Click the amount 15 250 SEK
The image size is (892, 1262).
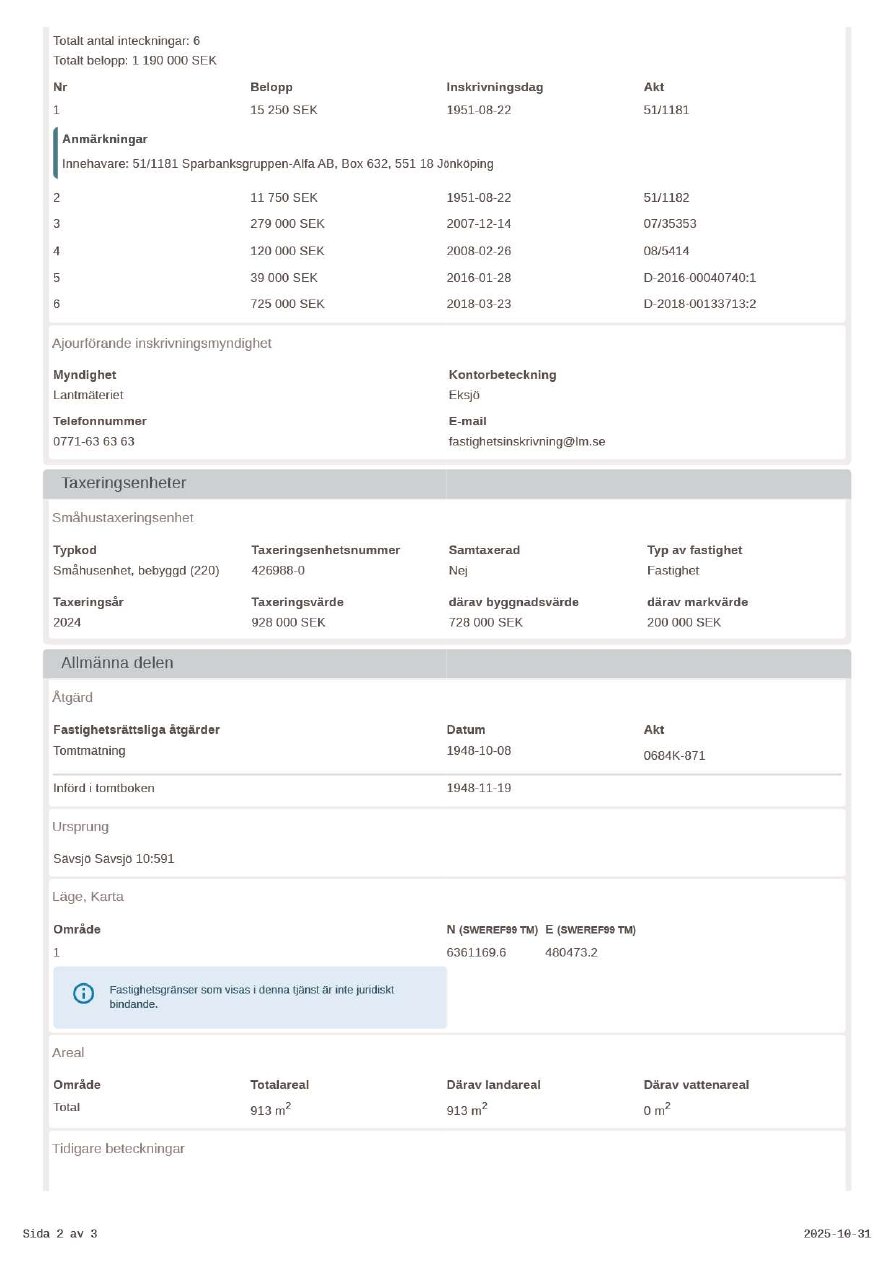284,110
